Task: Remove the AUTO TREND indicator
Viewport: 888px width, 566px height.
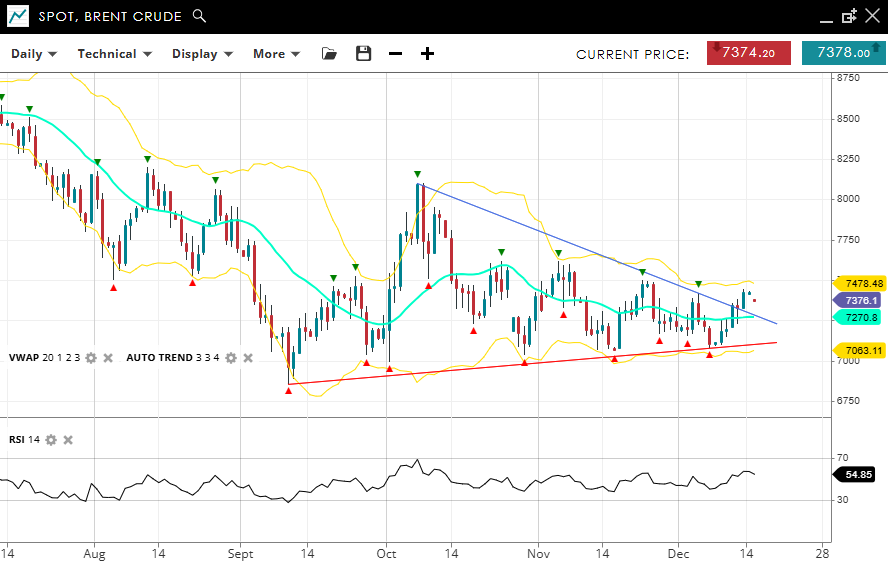Action: [248, 357]
